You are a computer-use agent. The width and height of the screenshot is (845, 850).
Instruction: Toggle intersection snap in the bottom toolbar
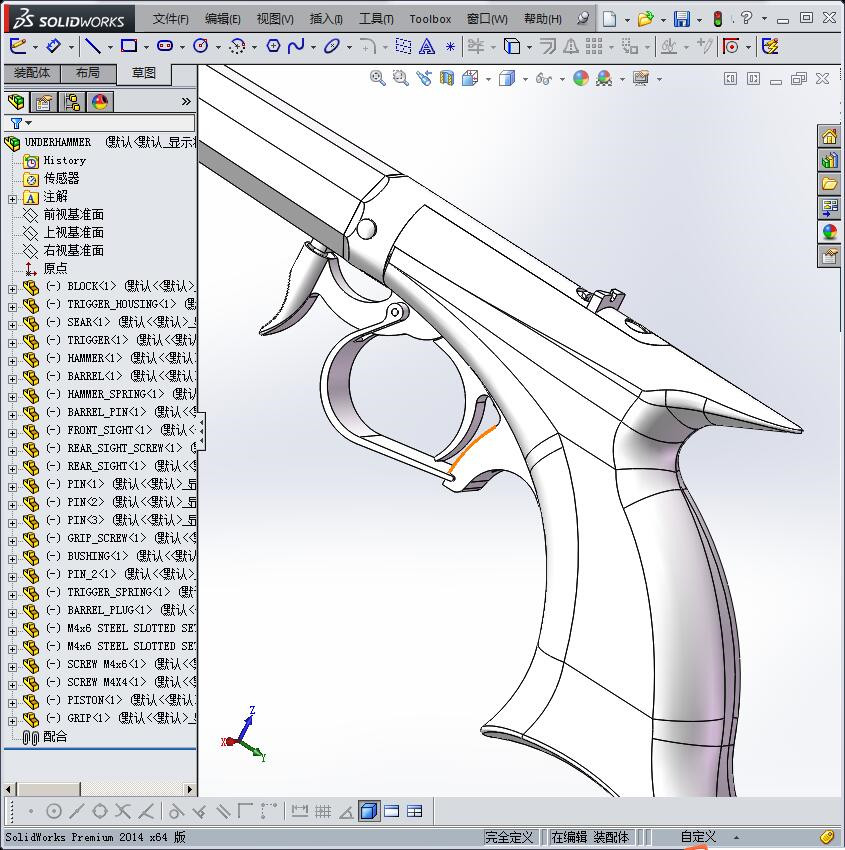123,812
